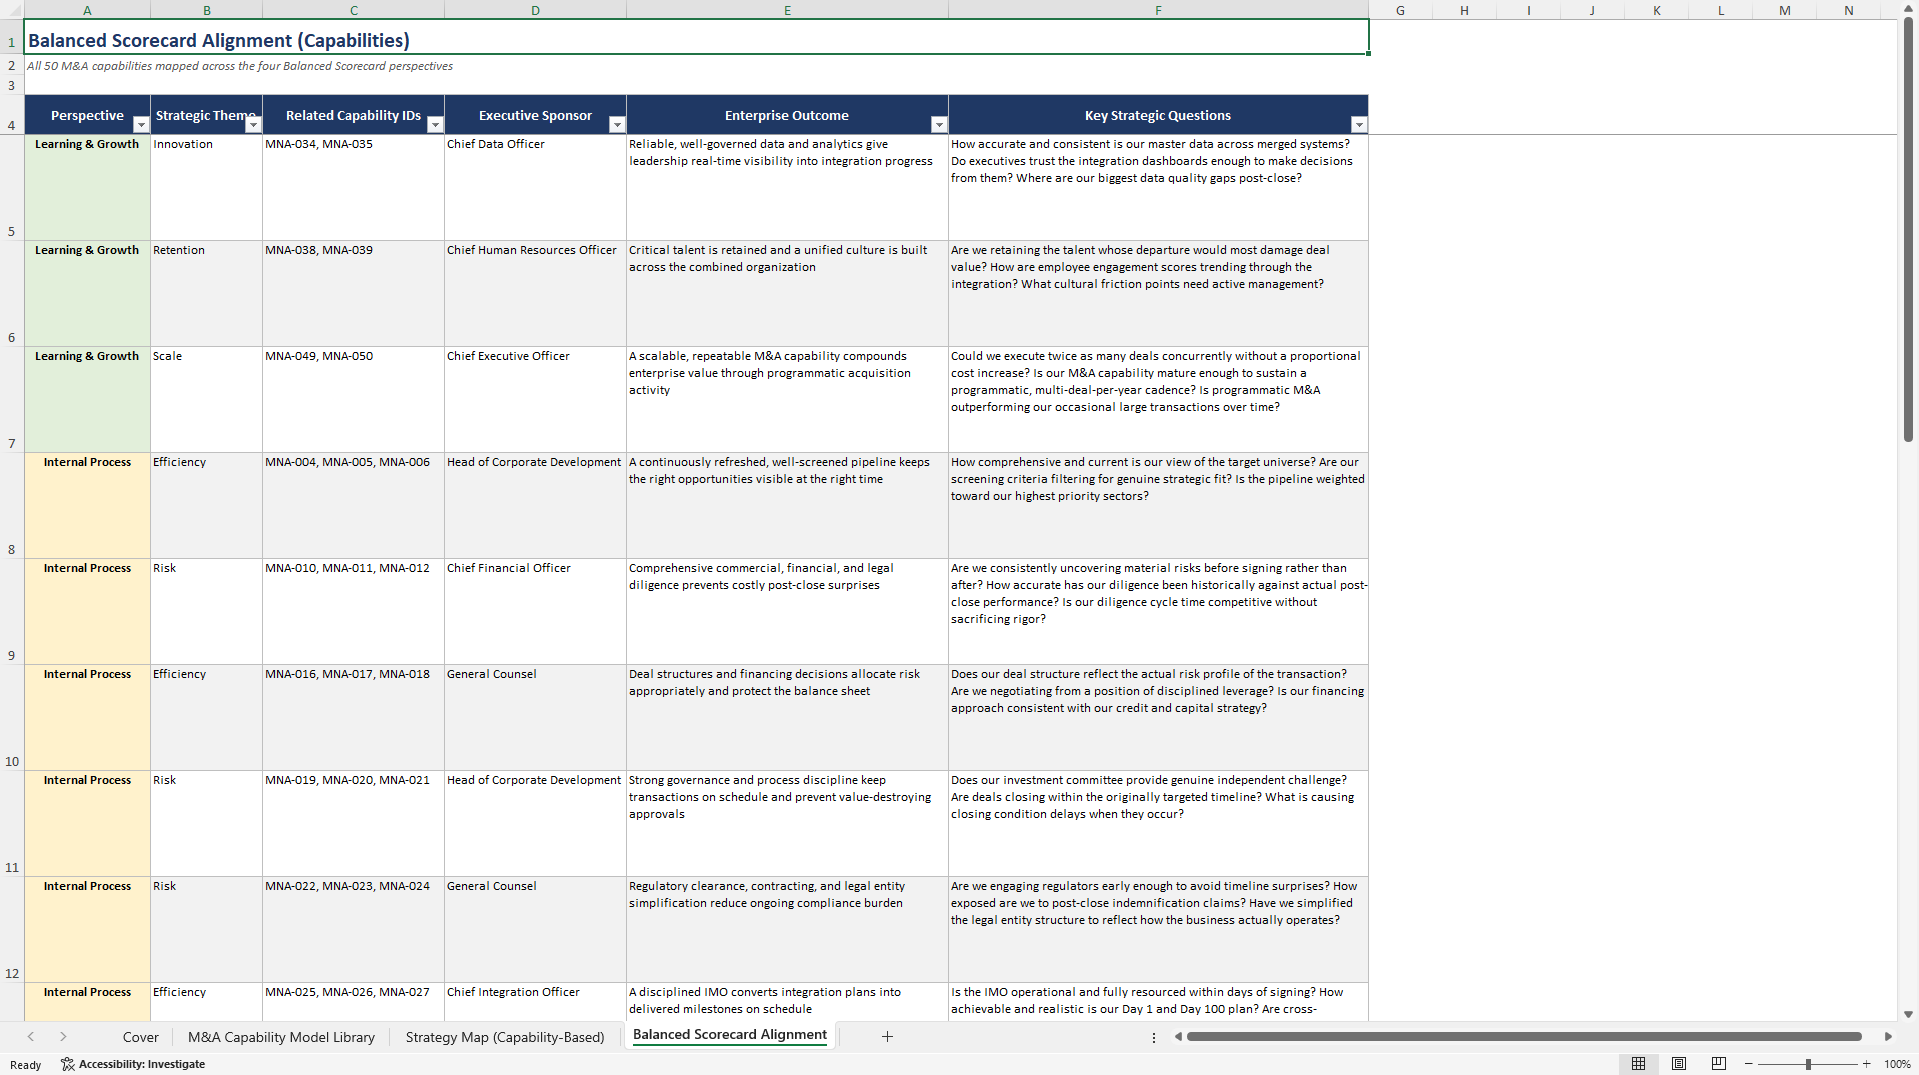Go to next sheet tab arrow
This screenshot has width=1919, height=1075.
[63, 1037]
